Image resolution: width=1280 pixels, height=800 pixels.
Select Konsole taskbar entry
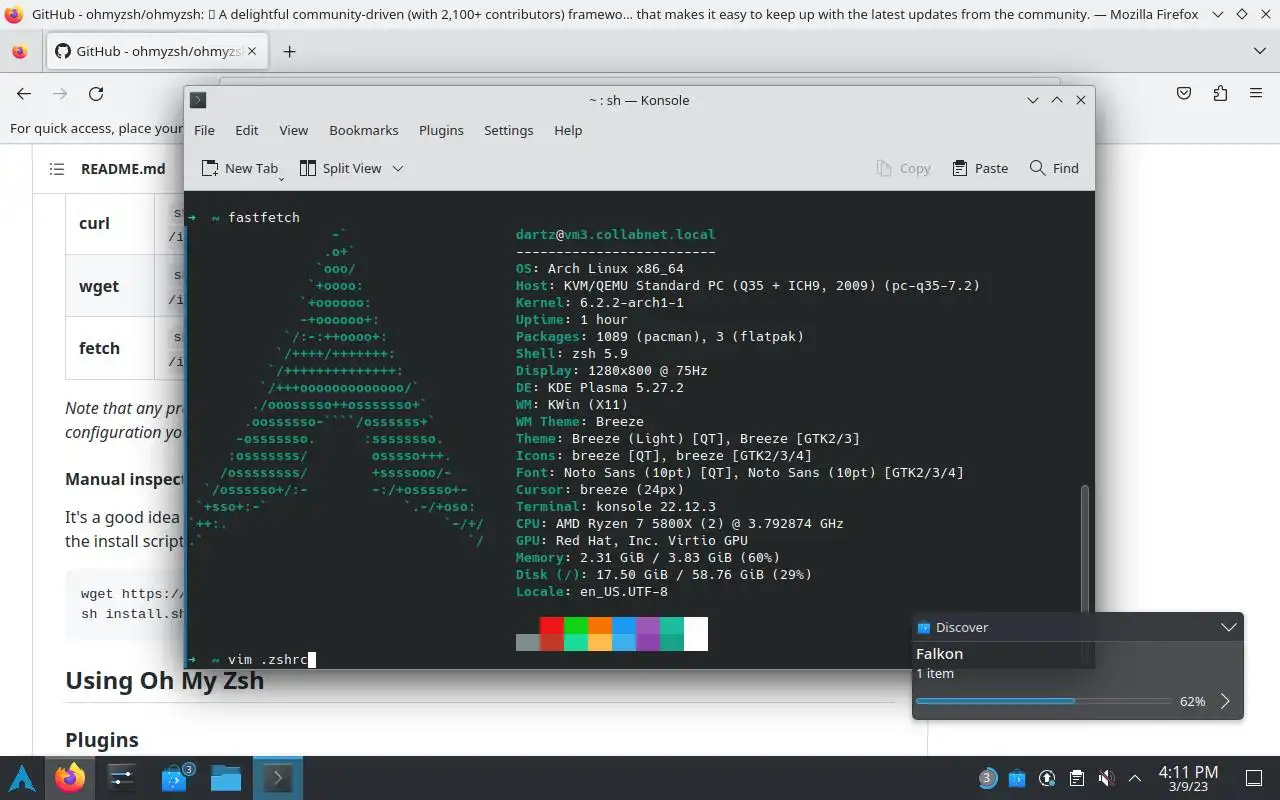pos(277,778)
